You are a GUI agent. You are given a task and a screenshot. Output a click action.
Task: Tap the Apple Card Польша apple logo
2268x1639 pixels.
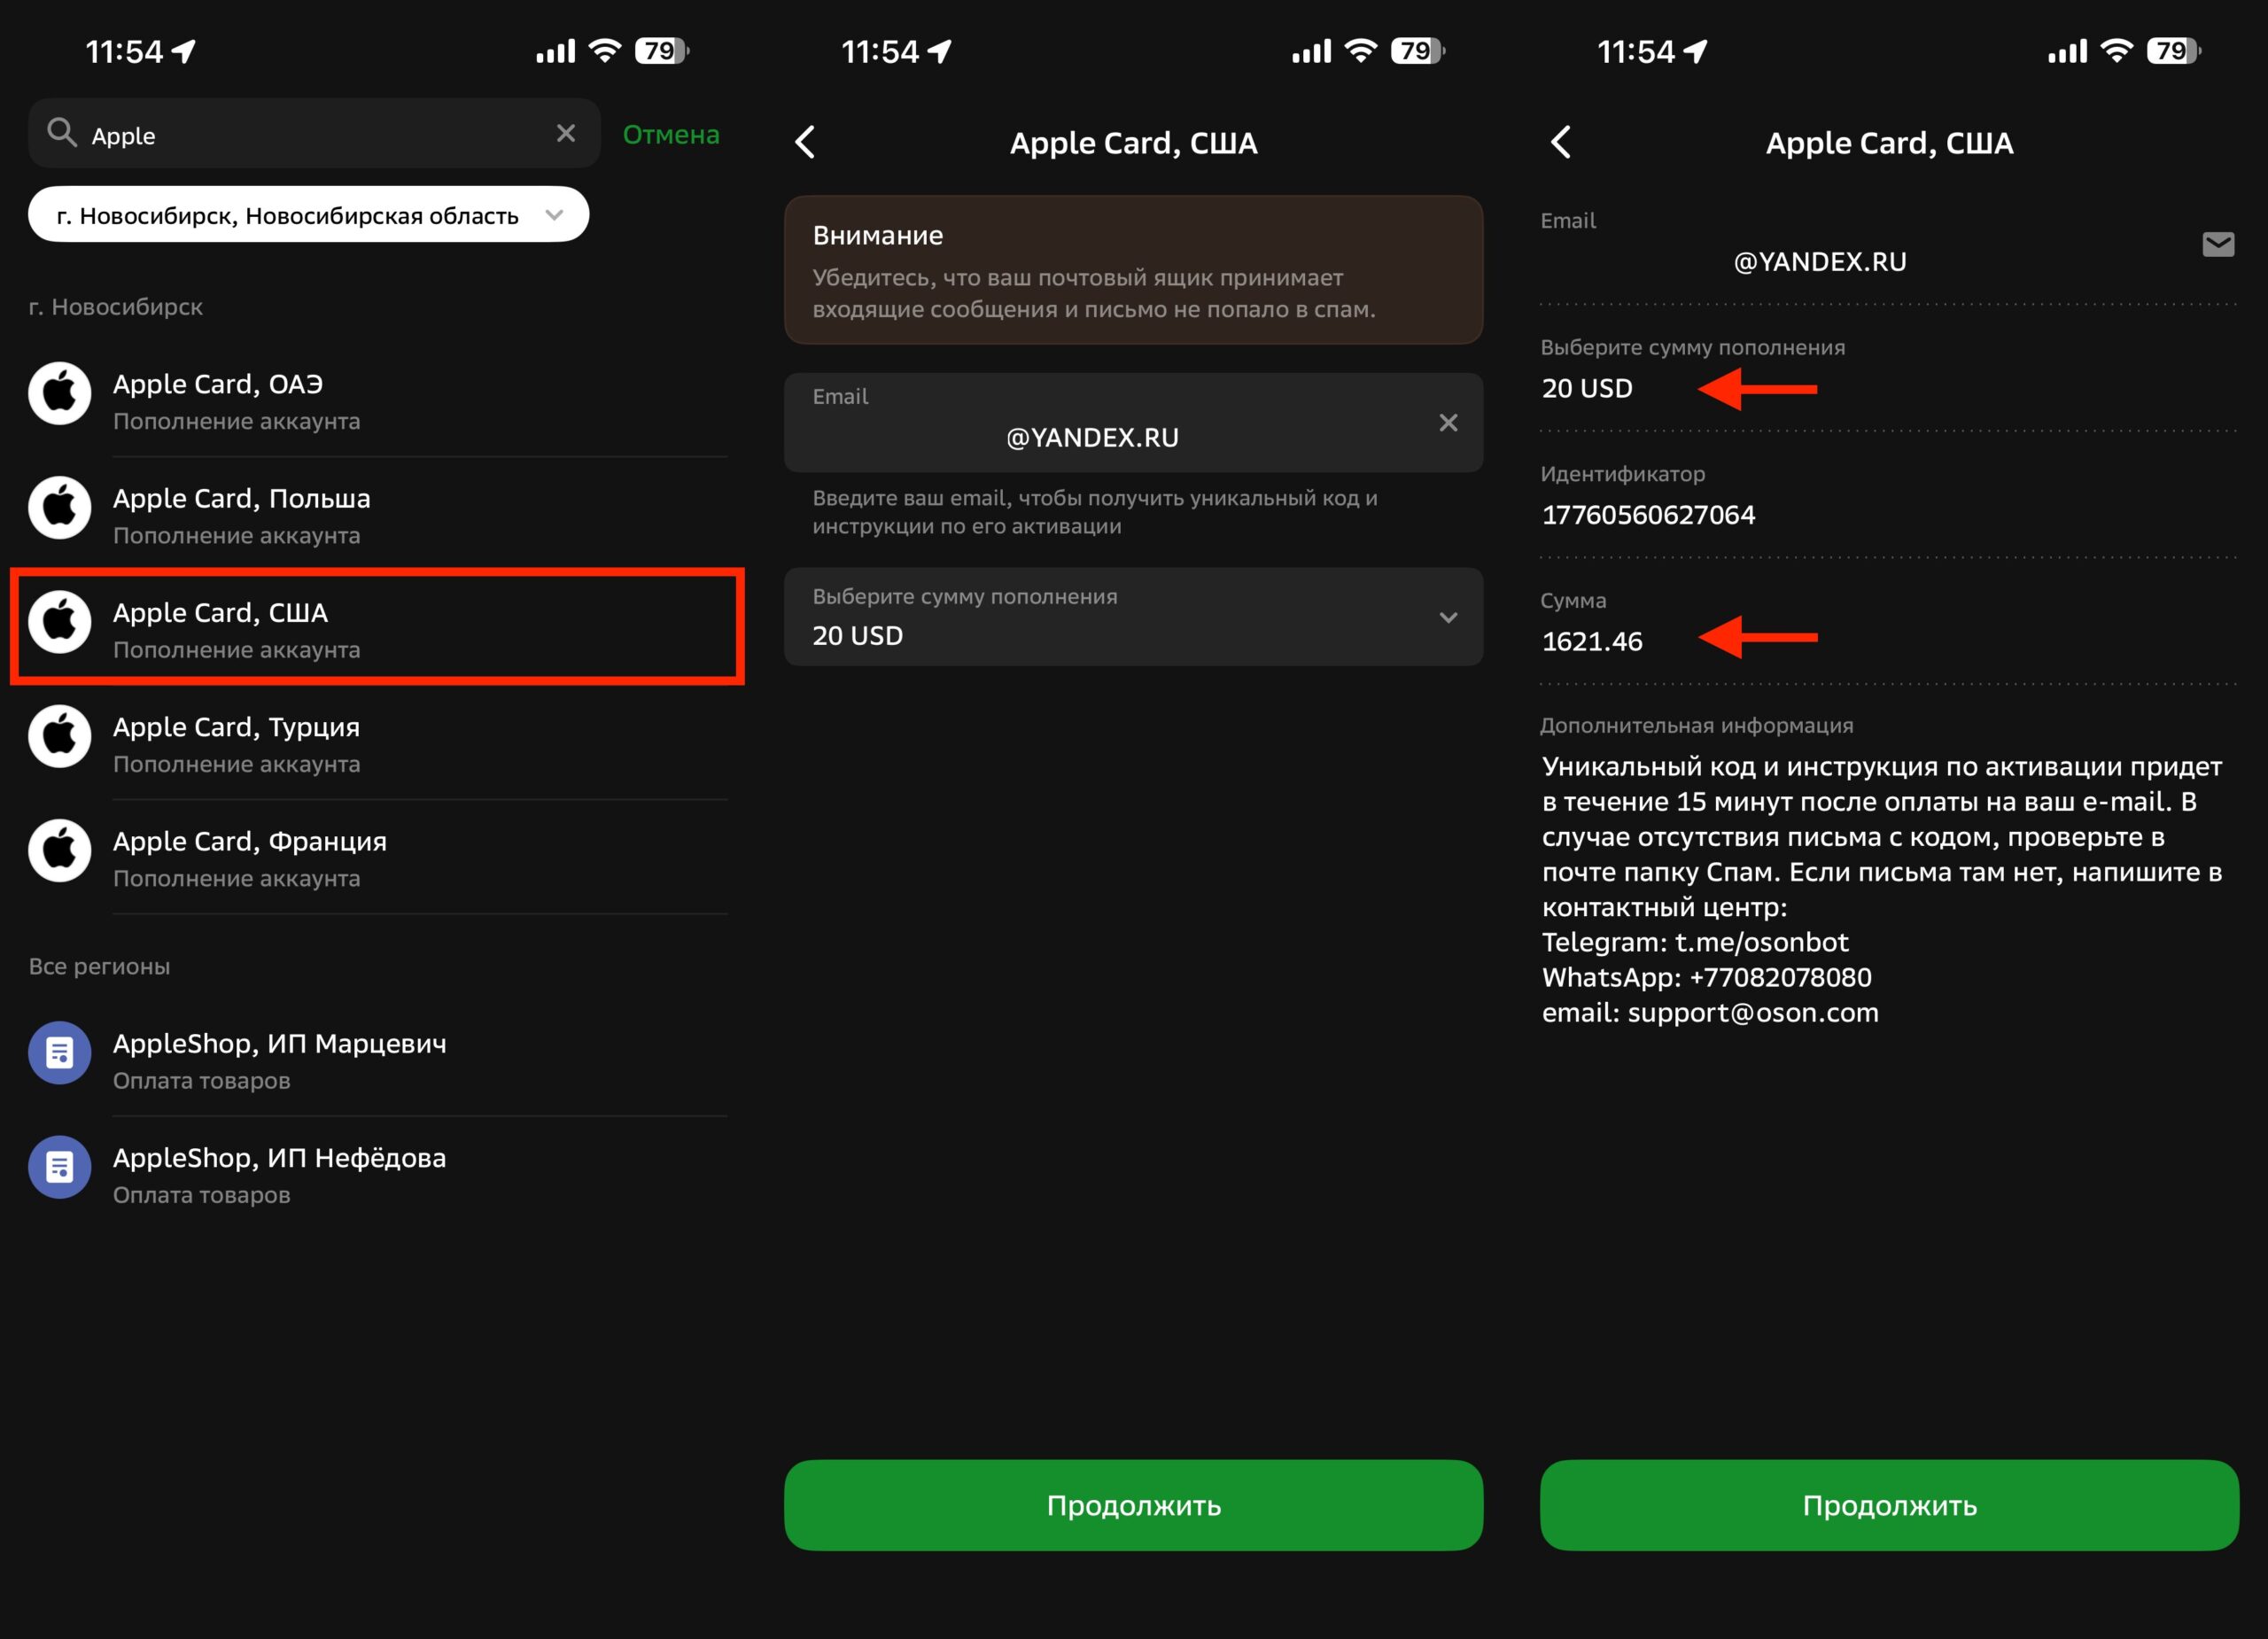click(59, 508)
